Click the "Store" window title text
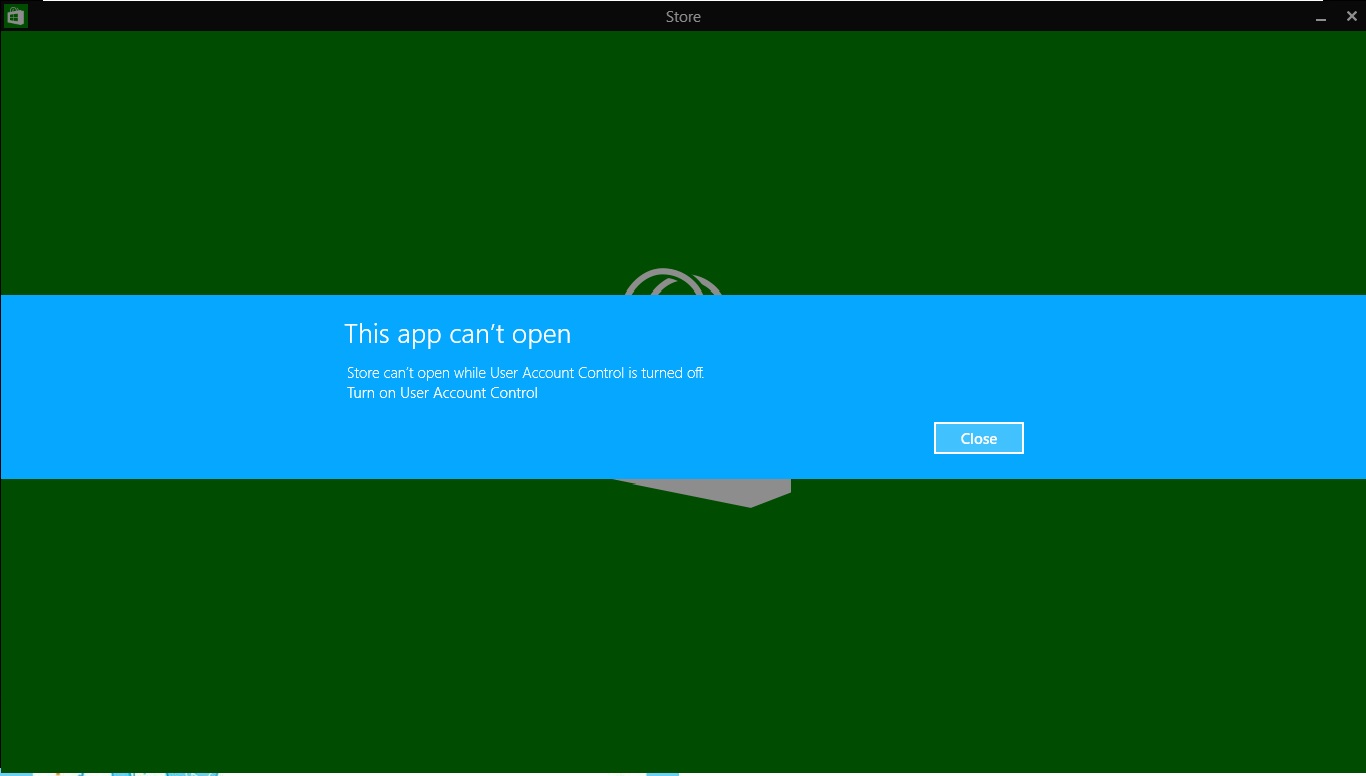 (x=683, y=17)
